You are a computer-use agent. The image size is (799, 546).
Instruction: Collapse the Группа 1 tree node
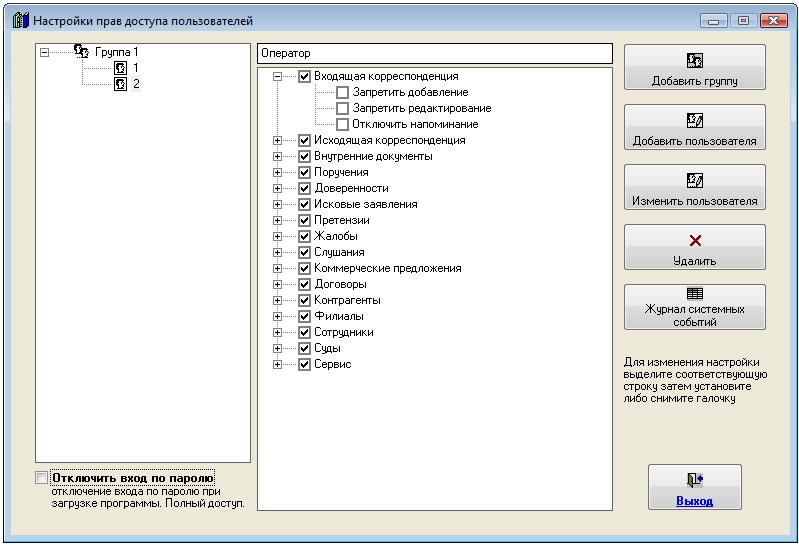tap(44, 52)
